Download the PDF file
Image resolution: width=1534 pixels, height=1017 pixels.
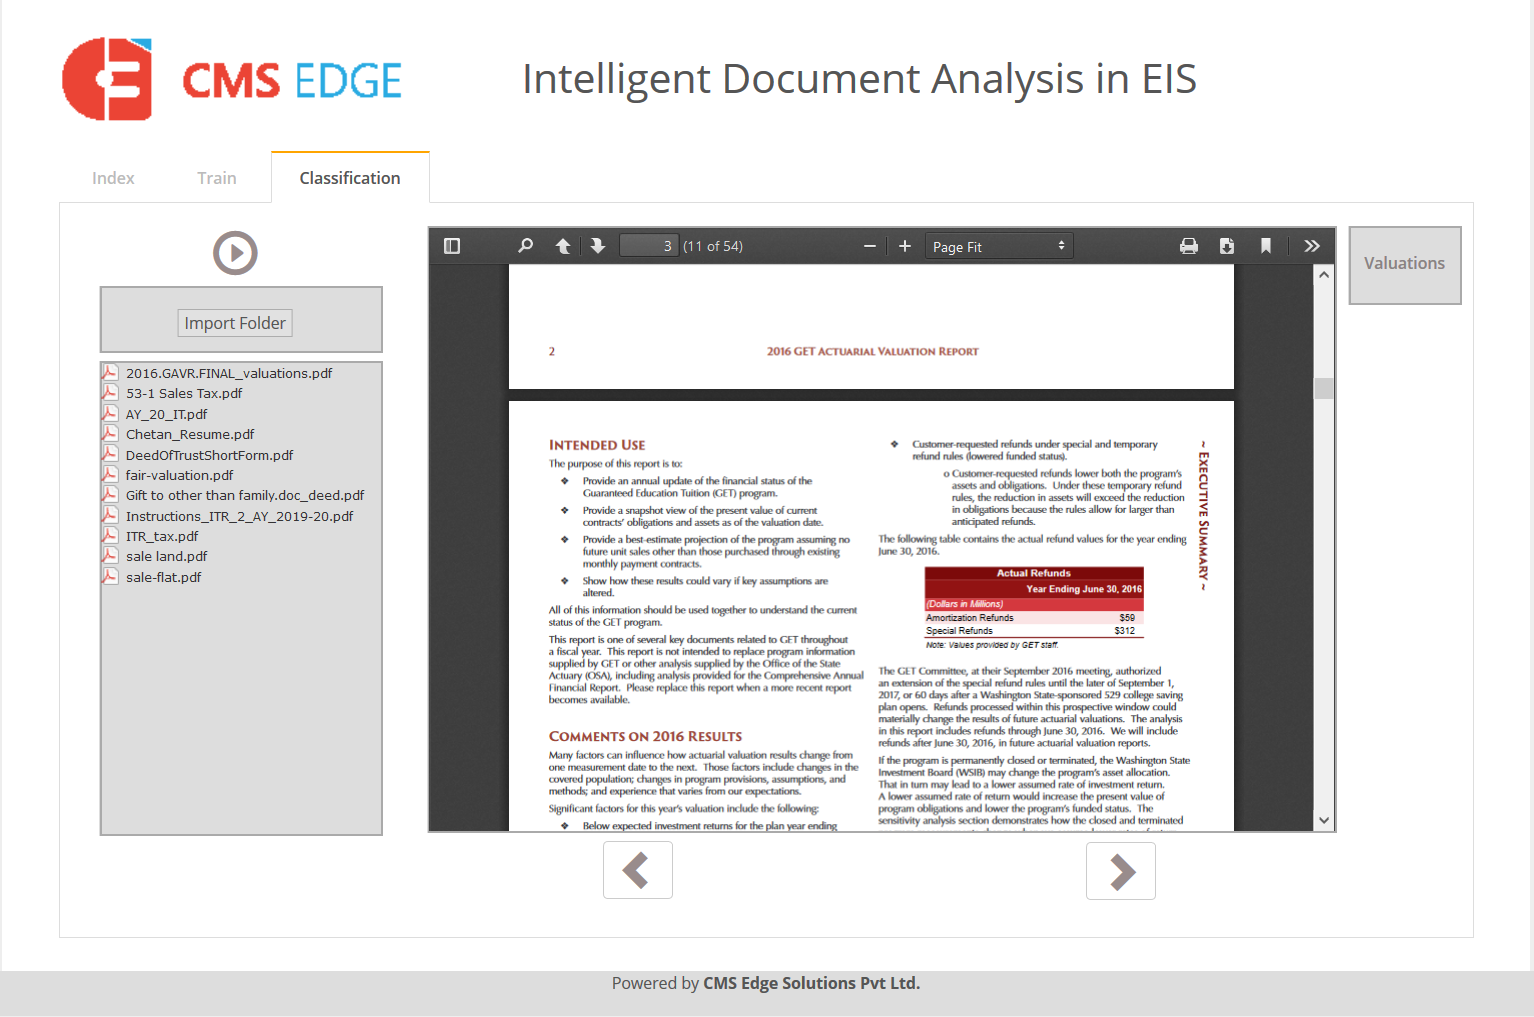1227,246
